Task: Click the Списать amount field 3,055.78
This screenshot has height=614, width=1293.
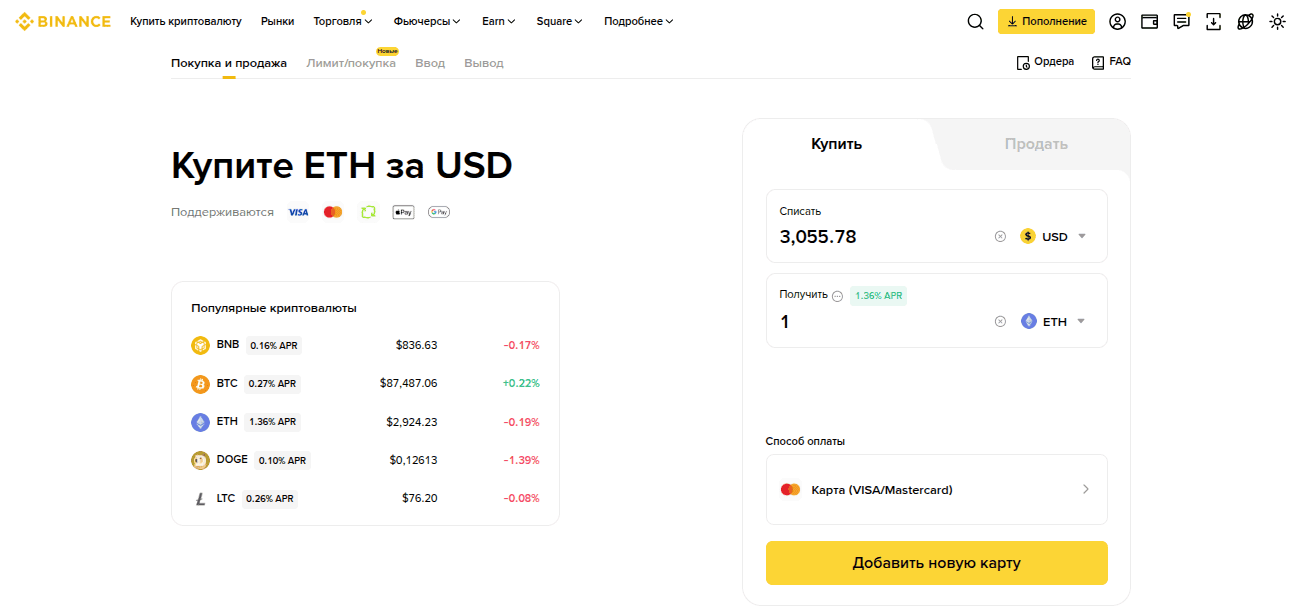Action: (880, 237)
